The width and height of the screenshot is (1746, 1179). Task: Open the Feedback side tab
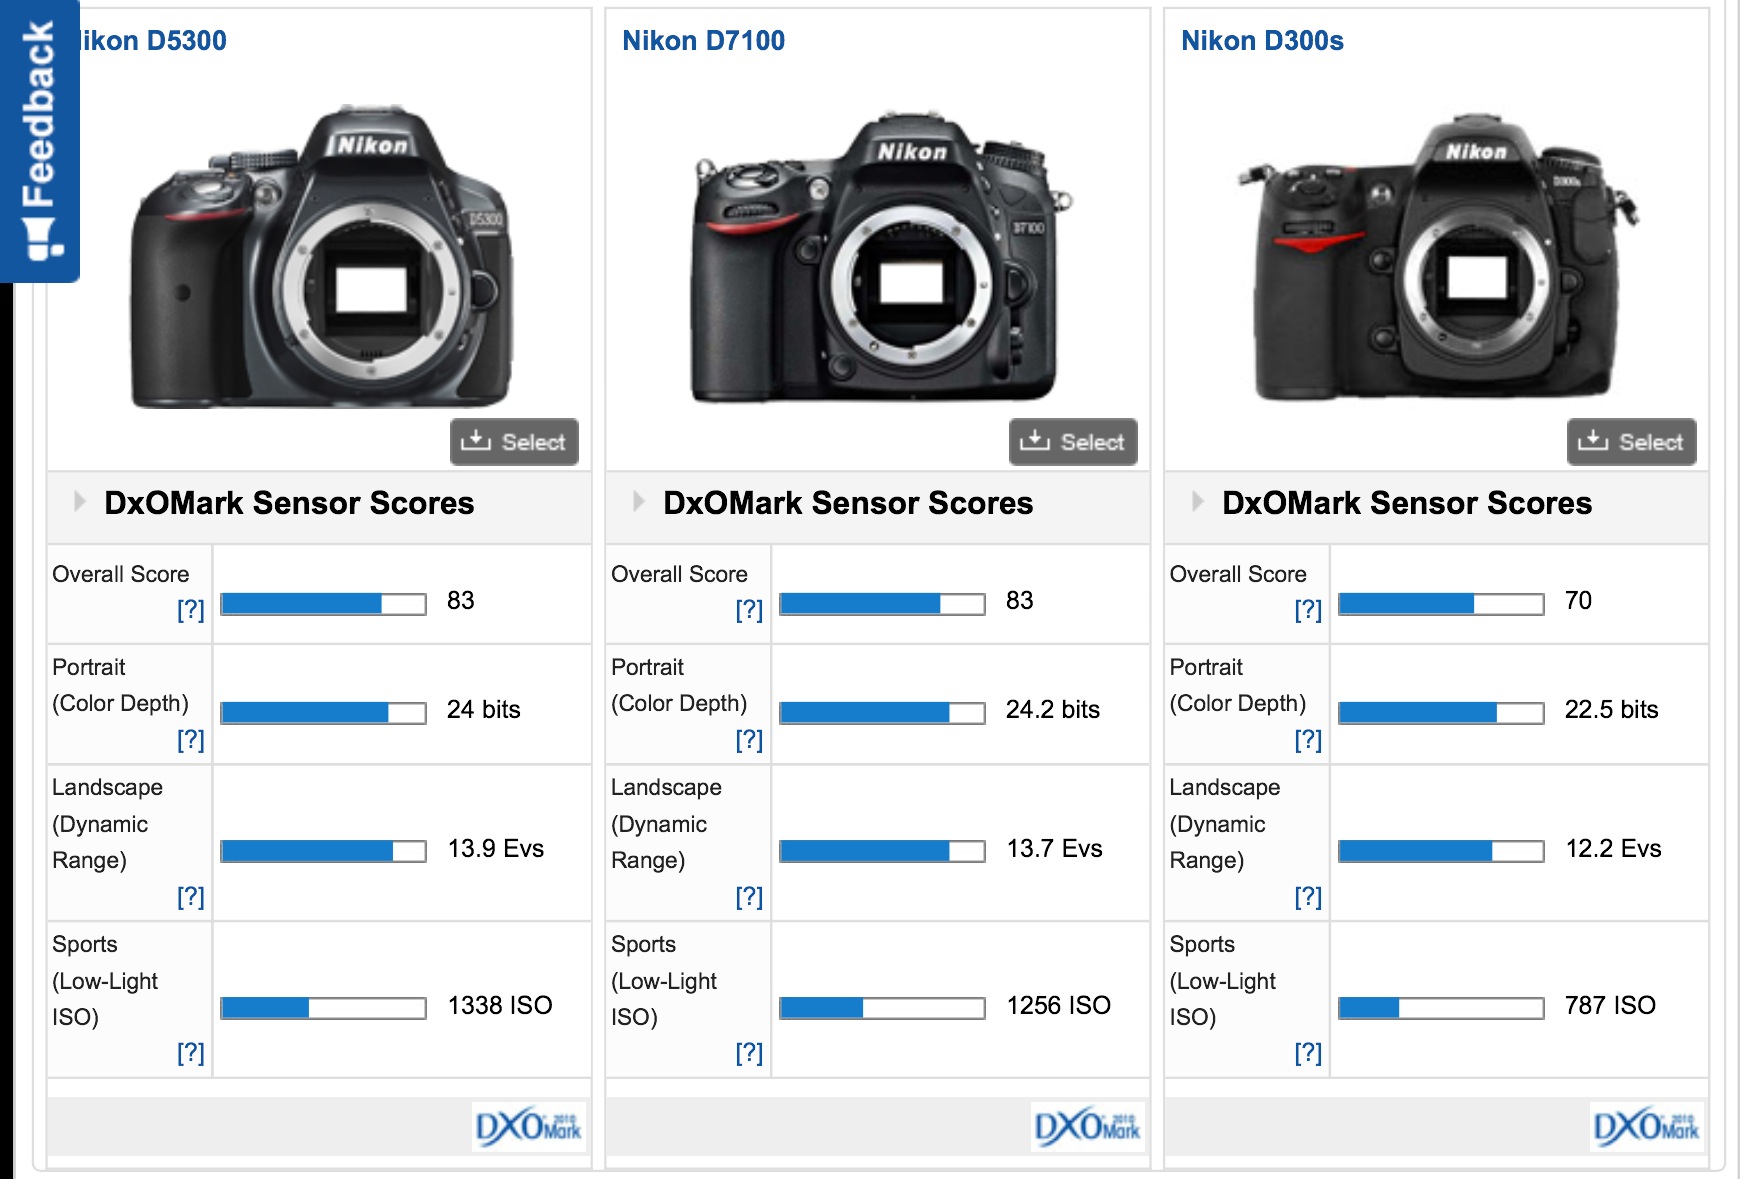39,140
